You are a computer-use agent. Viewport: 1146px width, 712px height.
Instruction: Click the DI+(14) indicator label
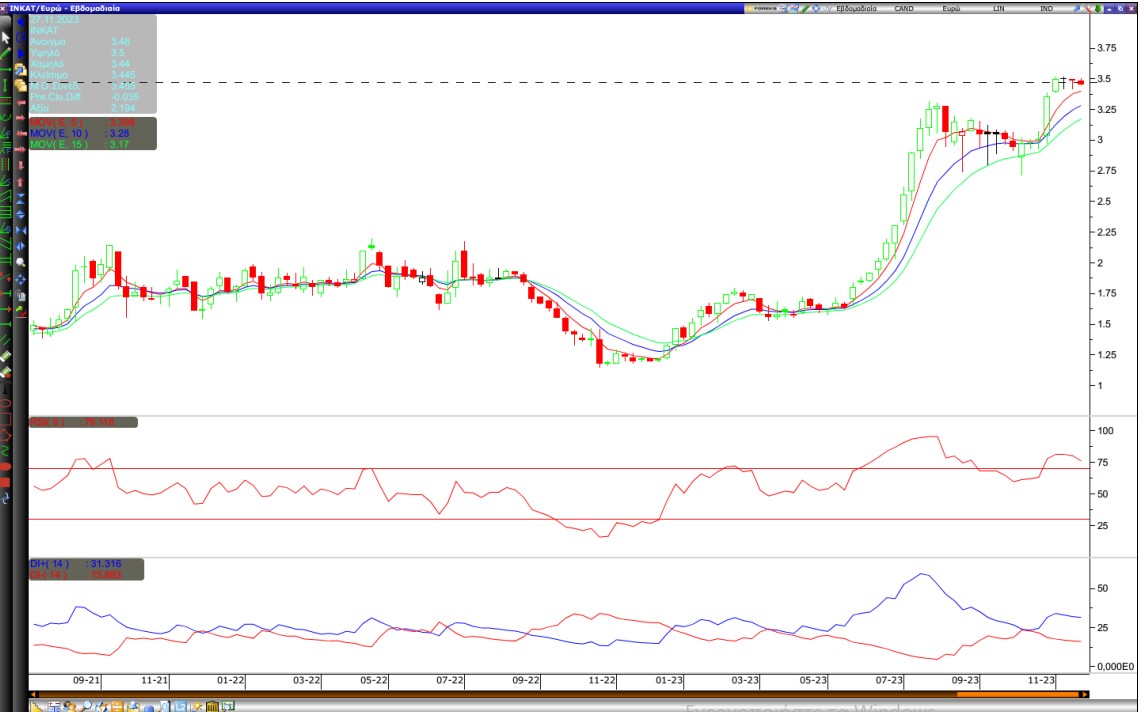point(48,564)
